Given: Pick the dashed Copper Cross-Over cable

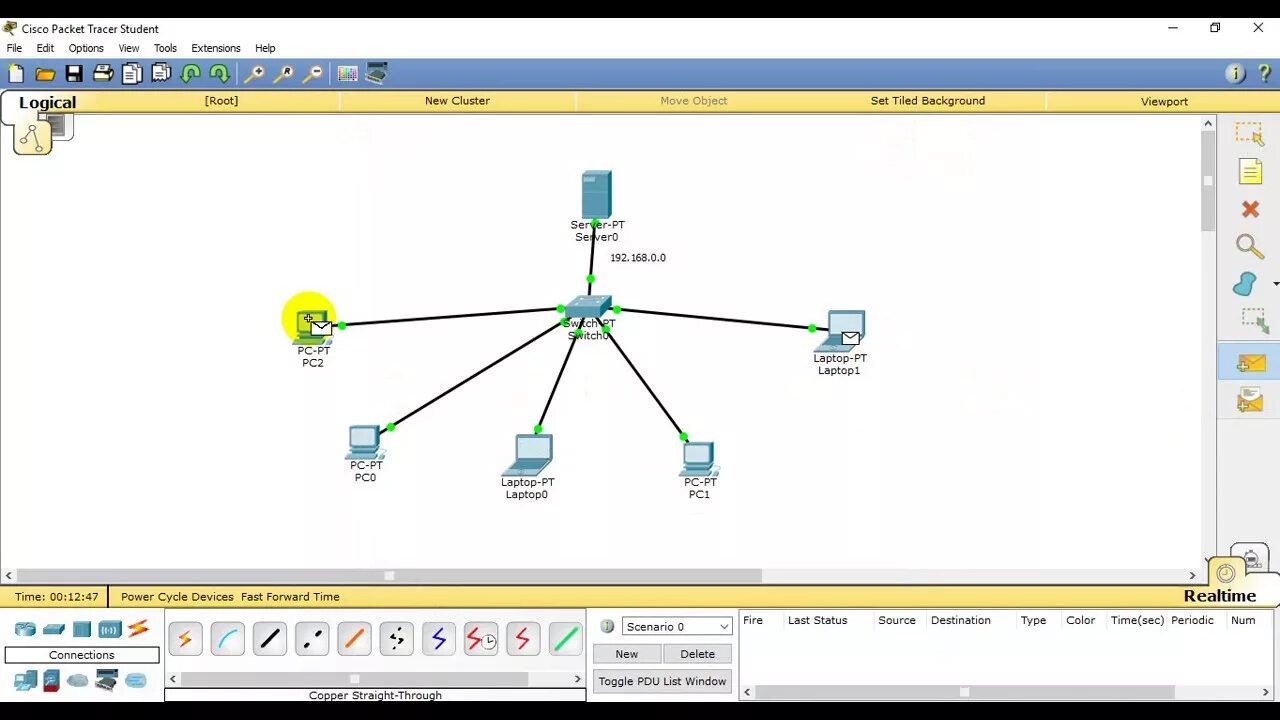Looking at the screenshot, I should coord(312,638).
